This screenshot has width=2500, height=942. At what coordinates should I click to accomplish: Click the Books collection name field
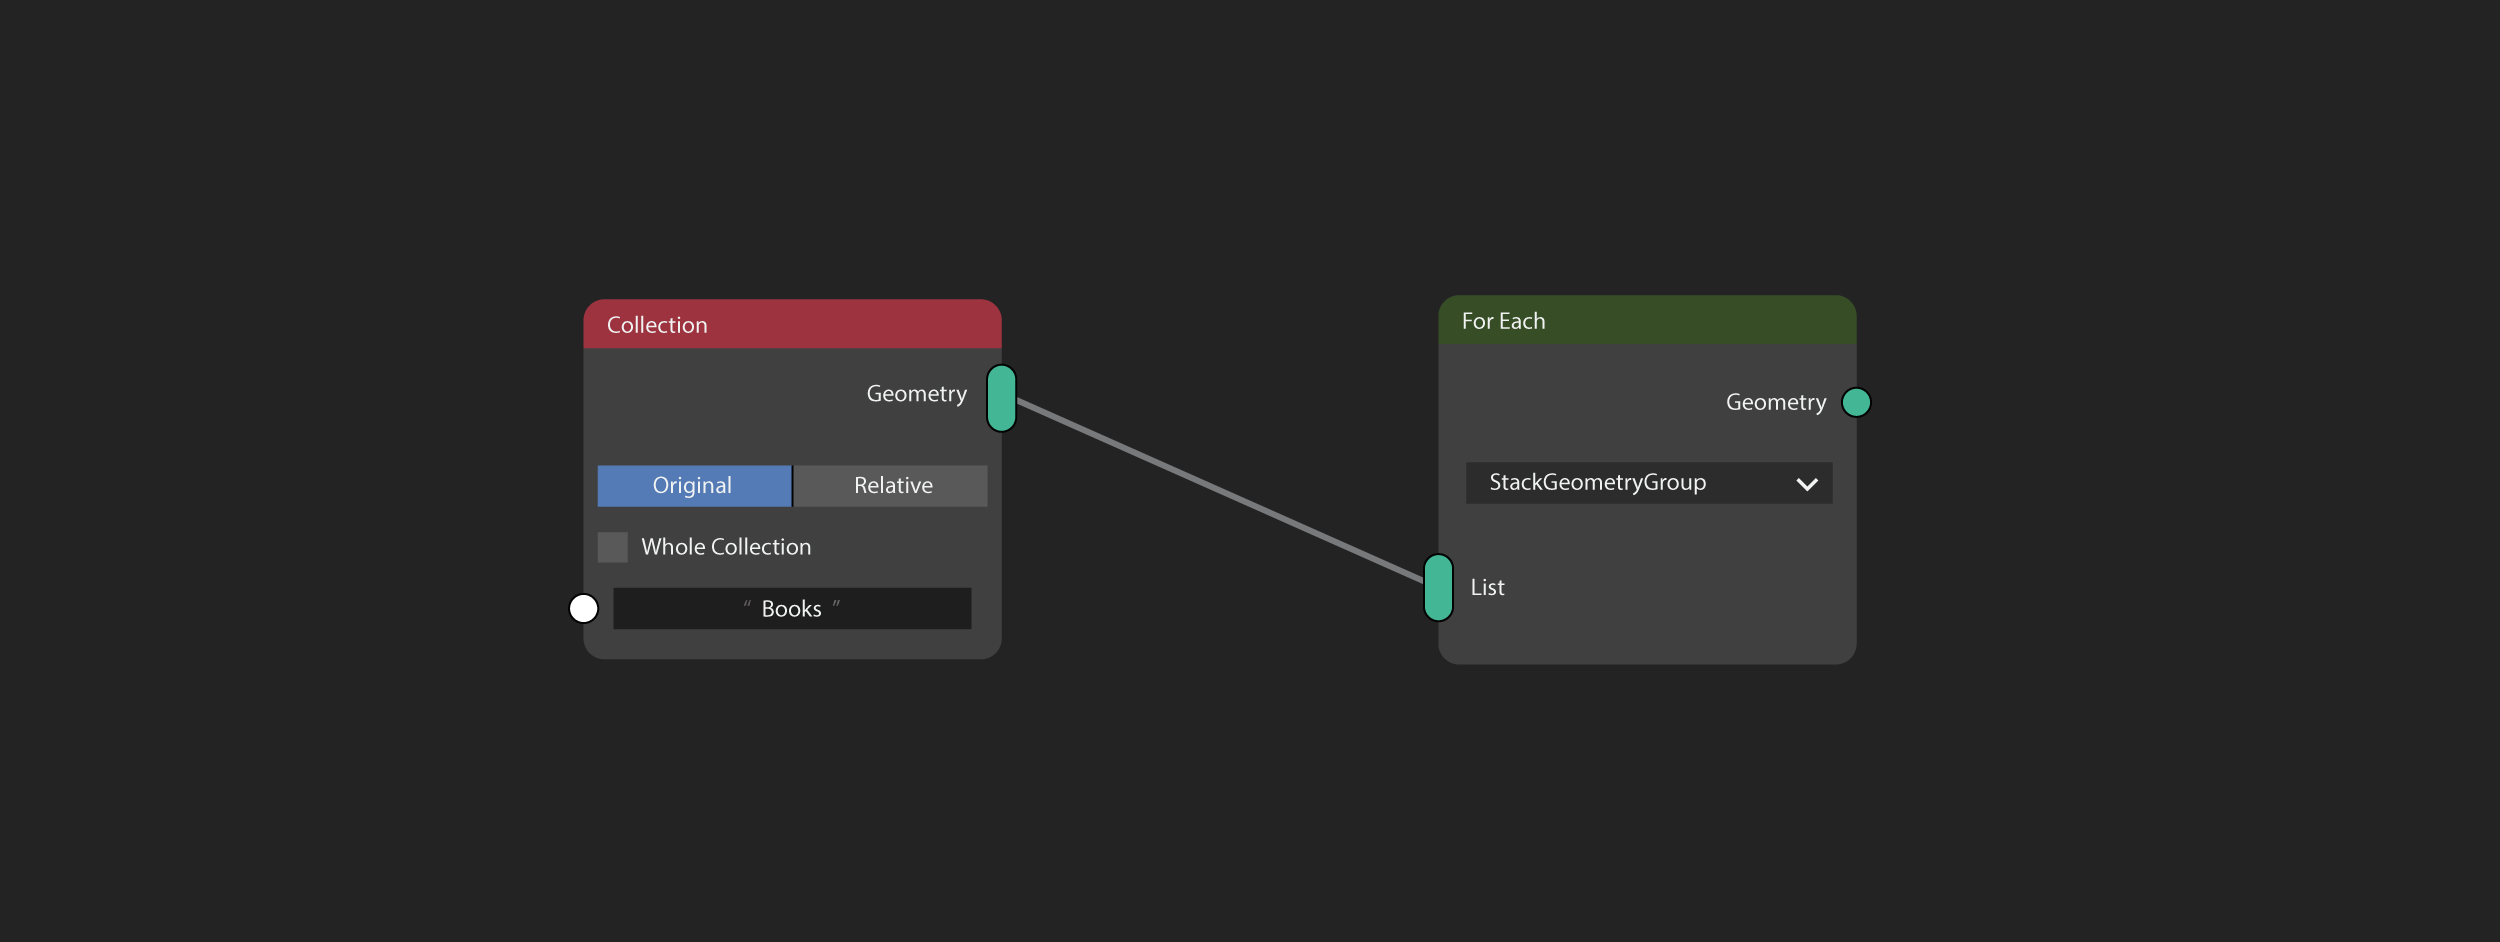coord(792,608)
